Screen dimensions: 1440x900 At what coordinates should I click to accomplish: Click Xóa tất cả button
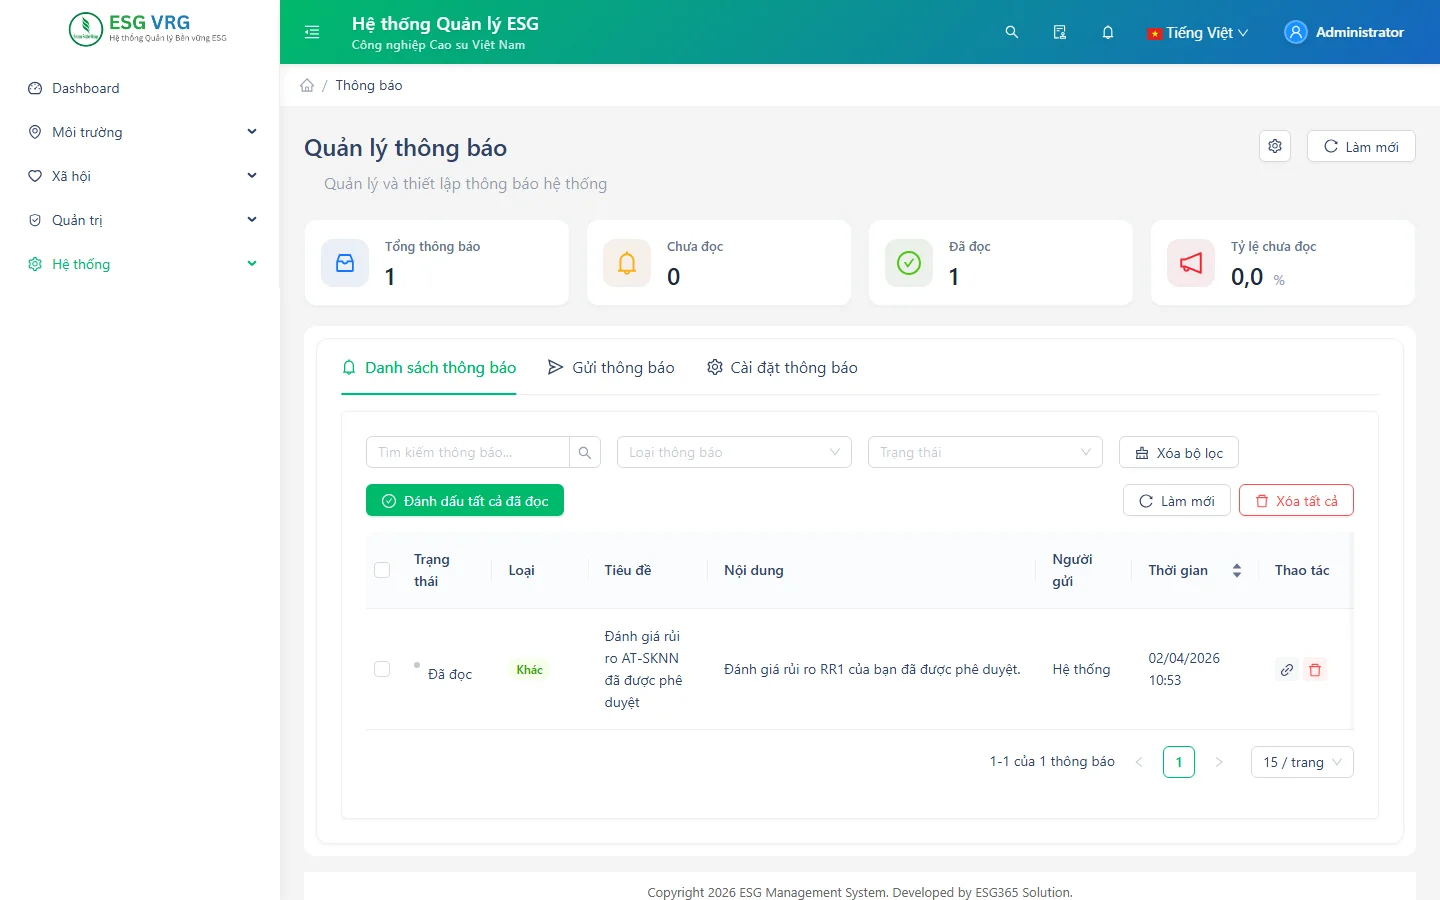pyautogui.click(x=1296, y=500)
